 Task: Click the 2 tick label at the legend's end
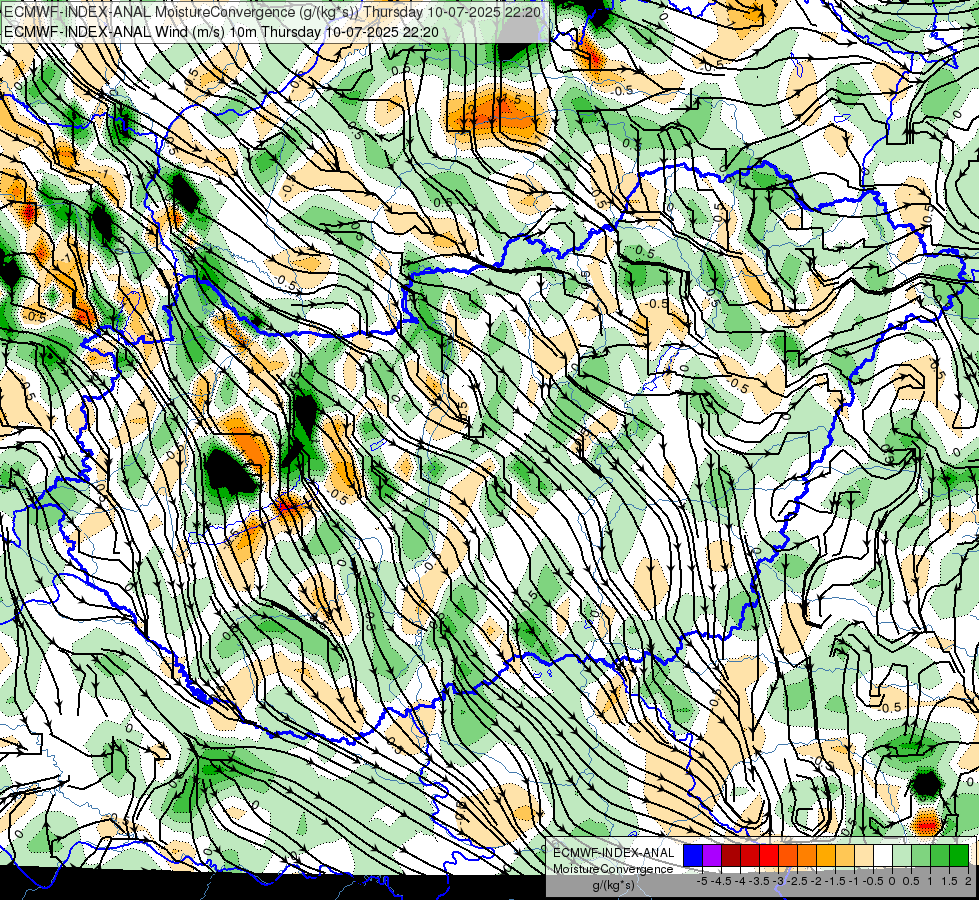point(968,881)
